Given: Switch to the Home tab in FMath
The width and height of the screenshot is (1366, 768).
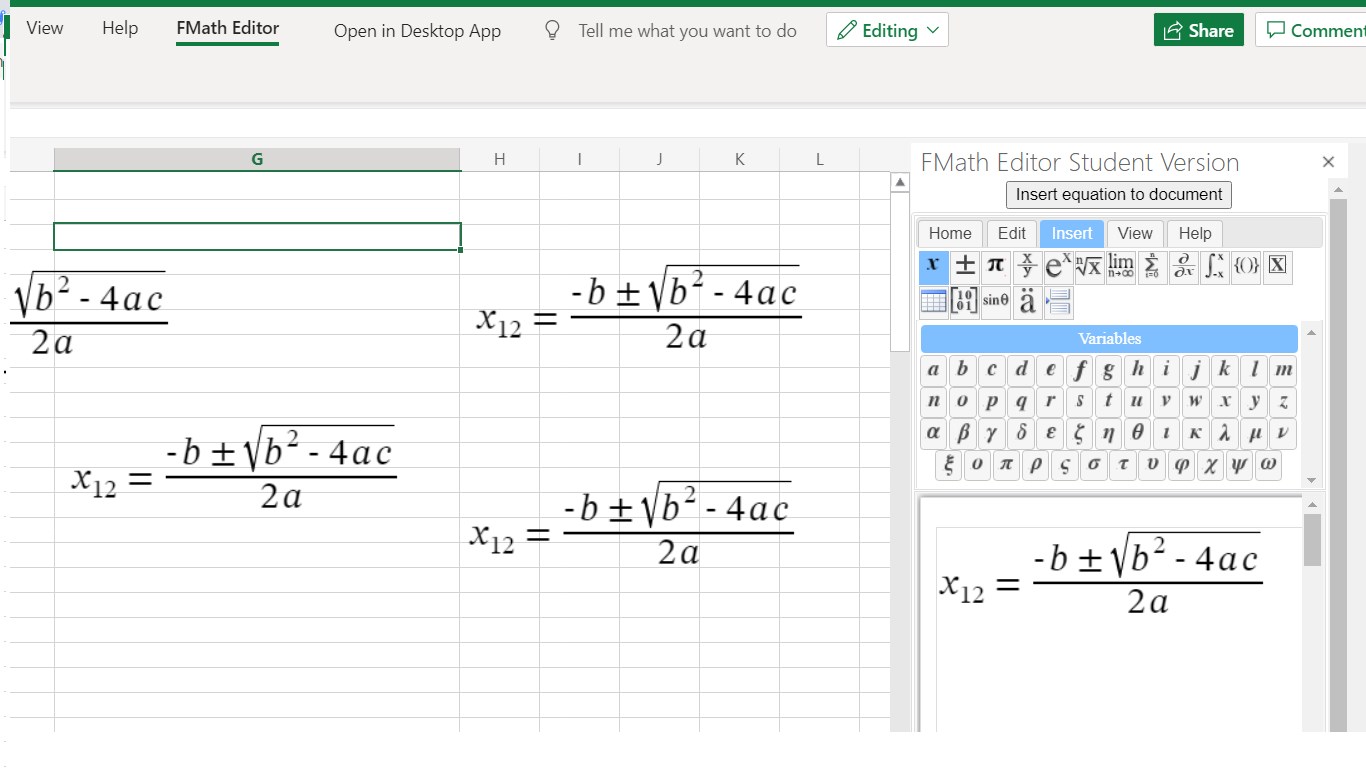Looking at the screenshot, I should pos(950,233).
